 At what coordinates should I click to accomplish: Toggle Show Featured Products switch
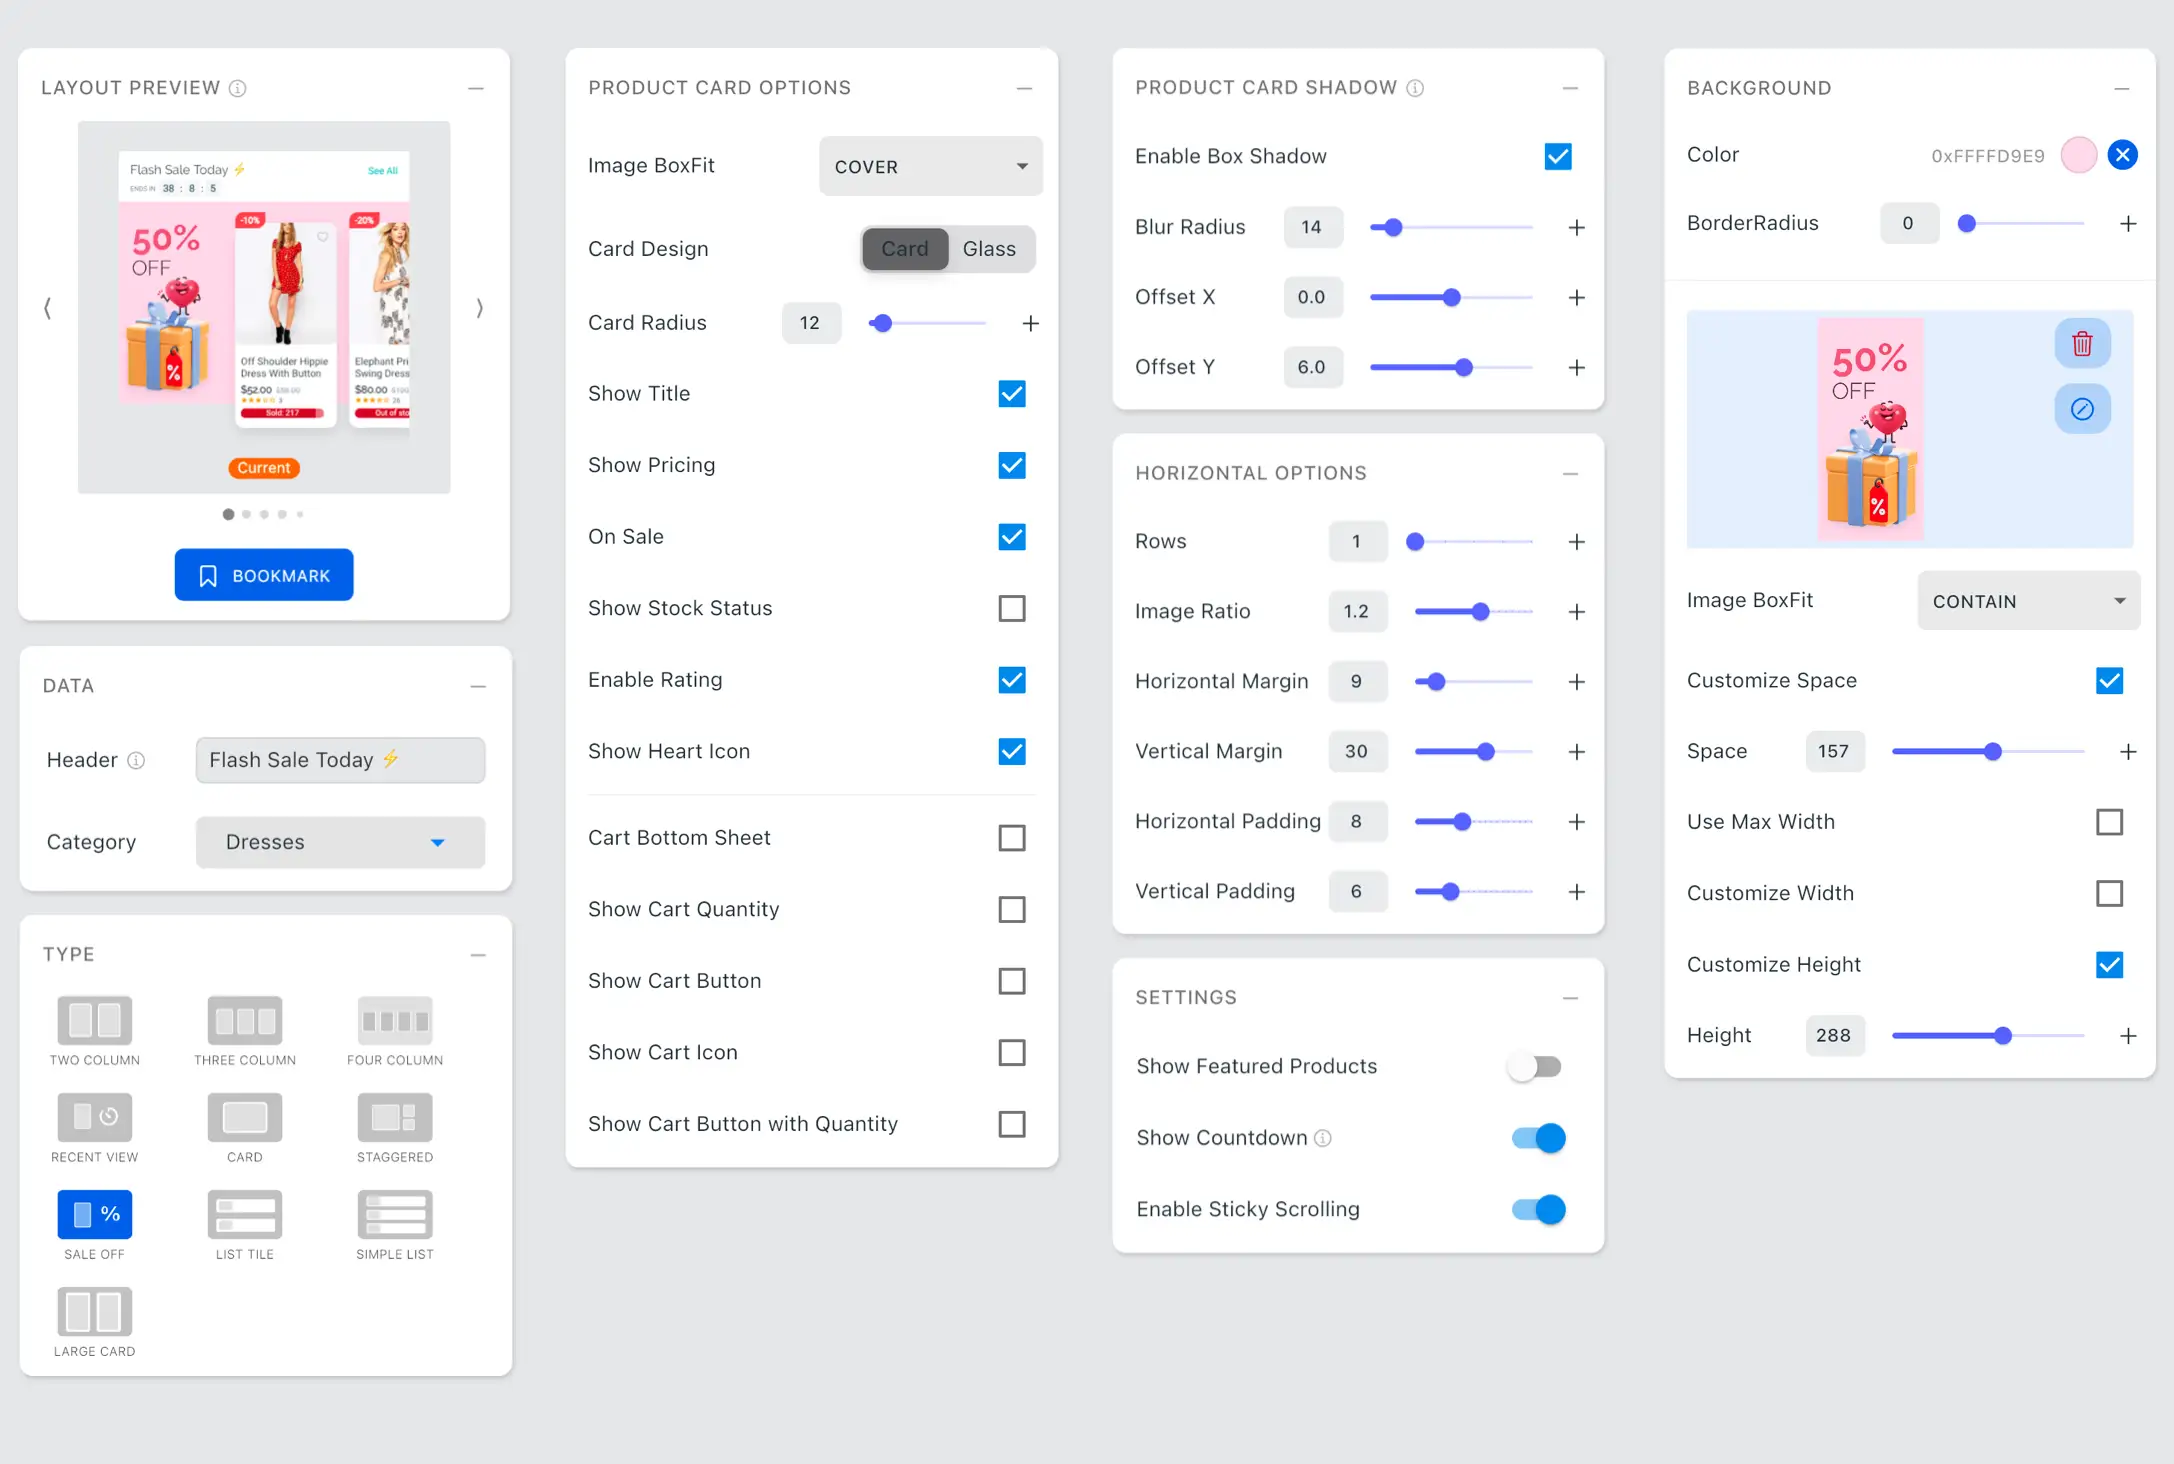(1535, 1066)
